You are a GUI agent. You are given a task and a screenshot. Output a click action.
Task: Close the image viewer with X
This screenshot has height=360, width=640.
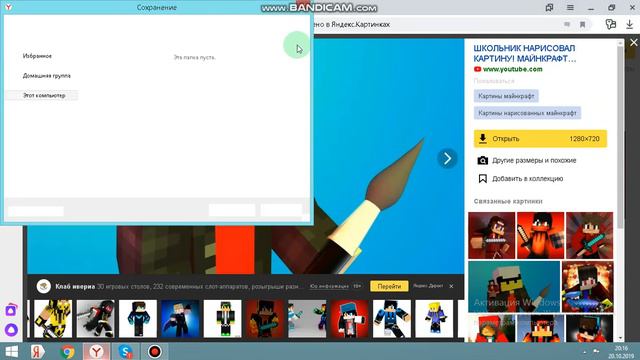(633, 42)
